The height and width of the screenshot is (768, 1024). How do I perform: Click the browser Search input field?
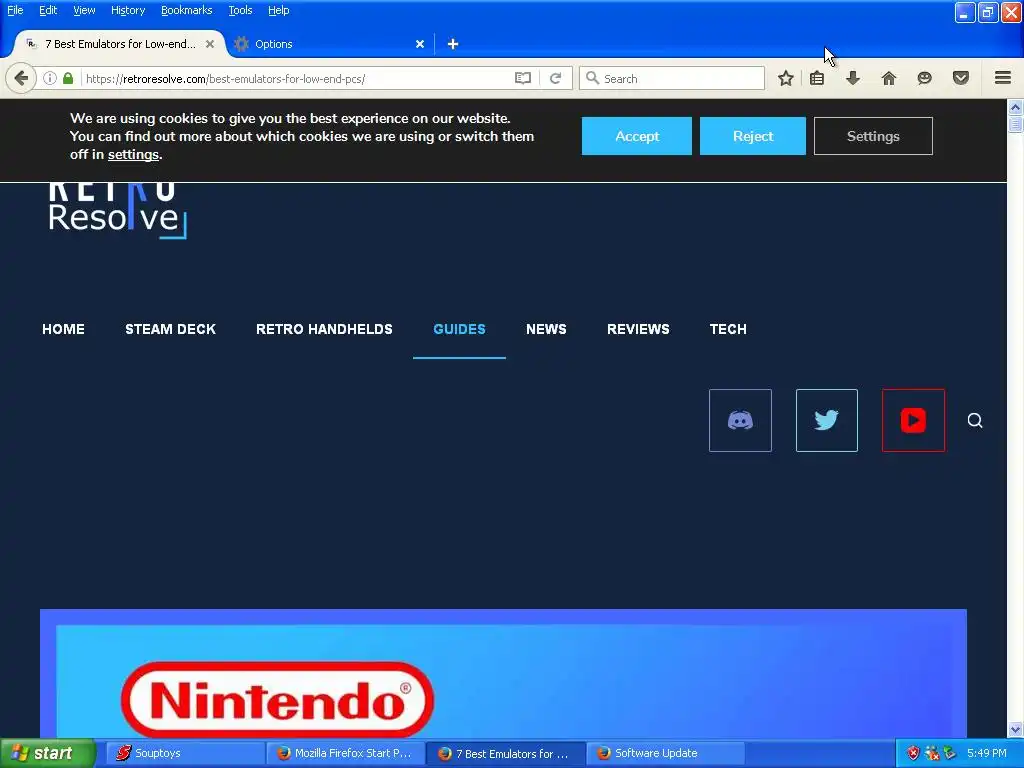coord(672,78)
